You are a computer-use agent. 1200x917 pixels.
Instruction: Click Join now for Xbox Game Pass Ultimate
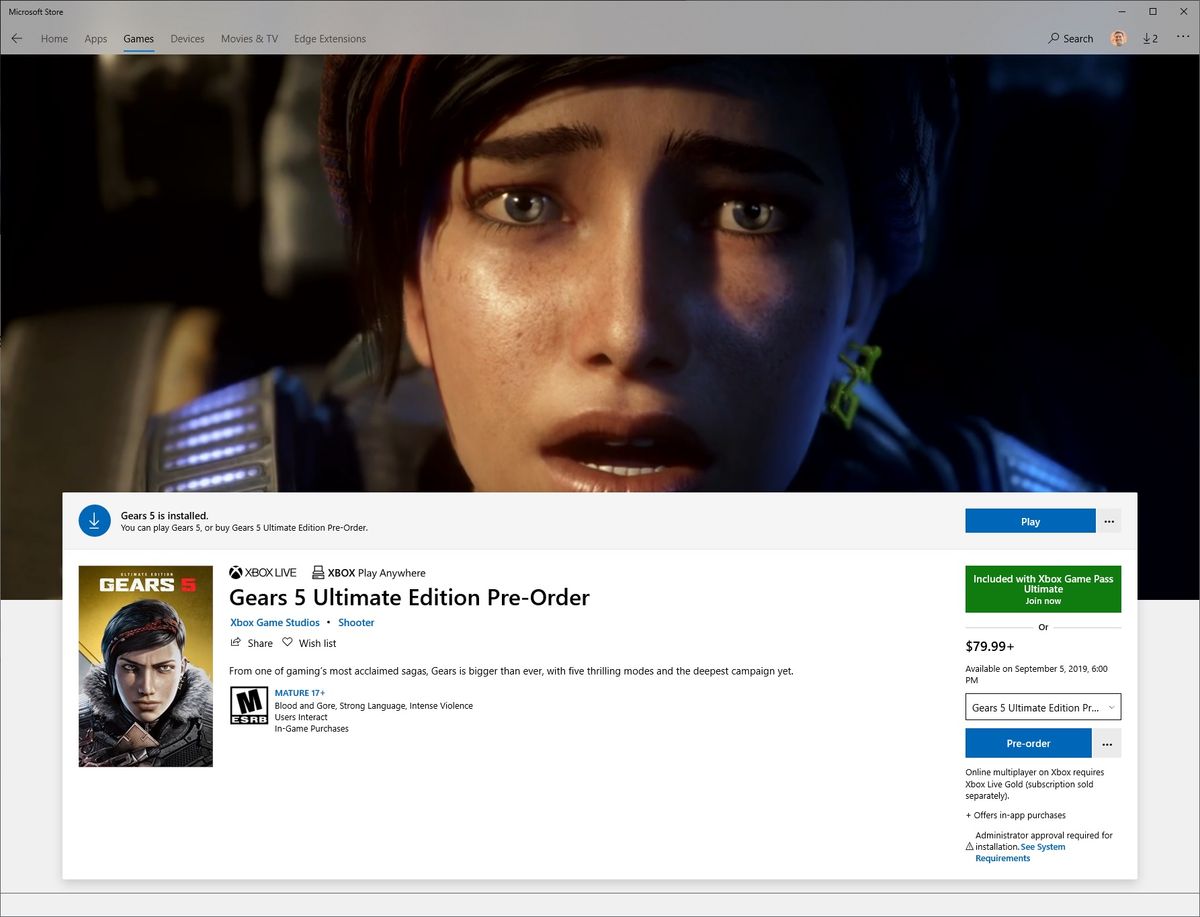(1042, 601)
